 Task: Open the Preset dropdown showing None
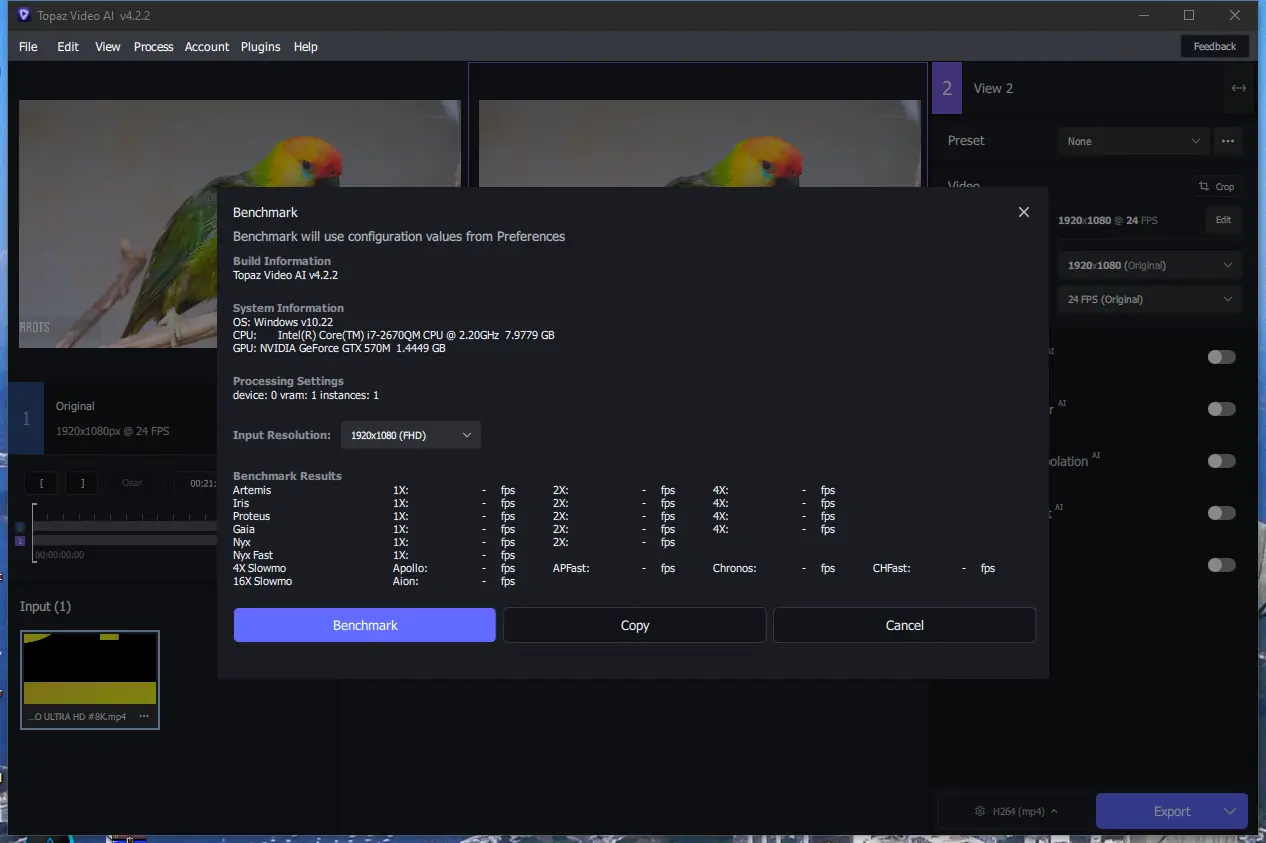coord(1134,141)
